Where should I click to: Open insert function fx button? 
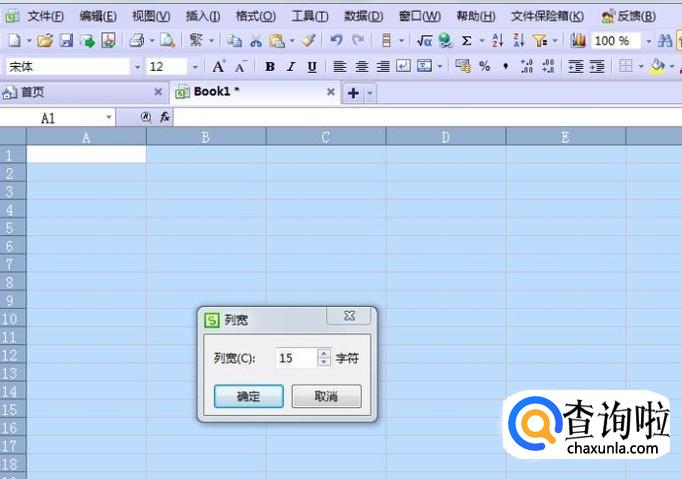[x=164, y=117]
